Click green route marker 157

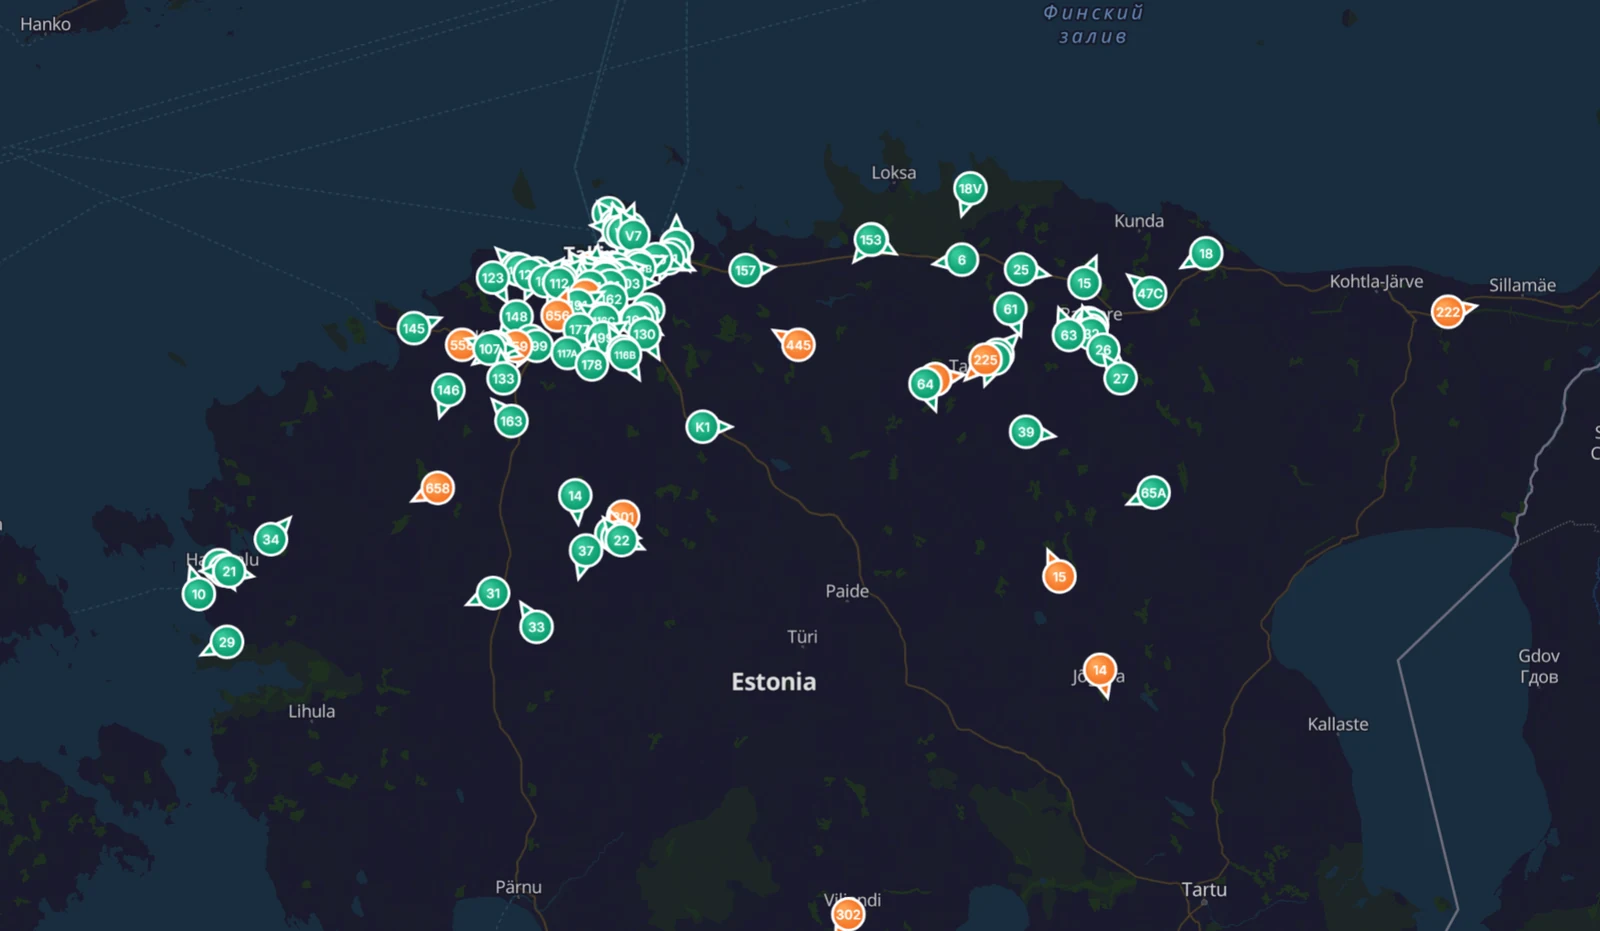pos(746,270)
